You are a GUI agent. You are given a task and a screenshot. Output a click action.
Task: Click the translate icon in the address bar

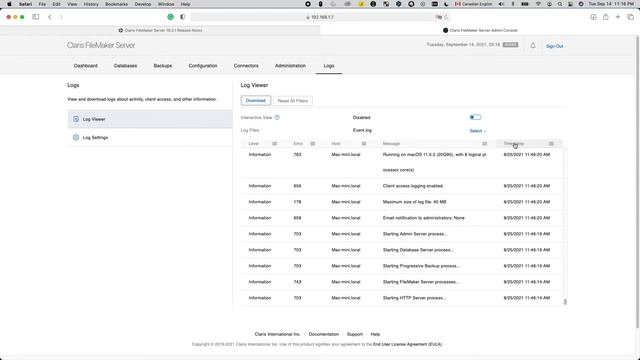point(439,17)
